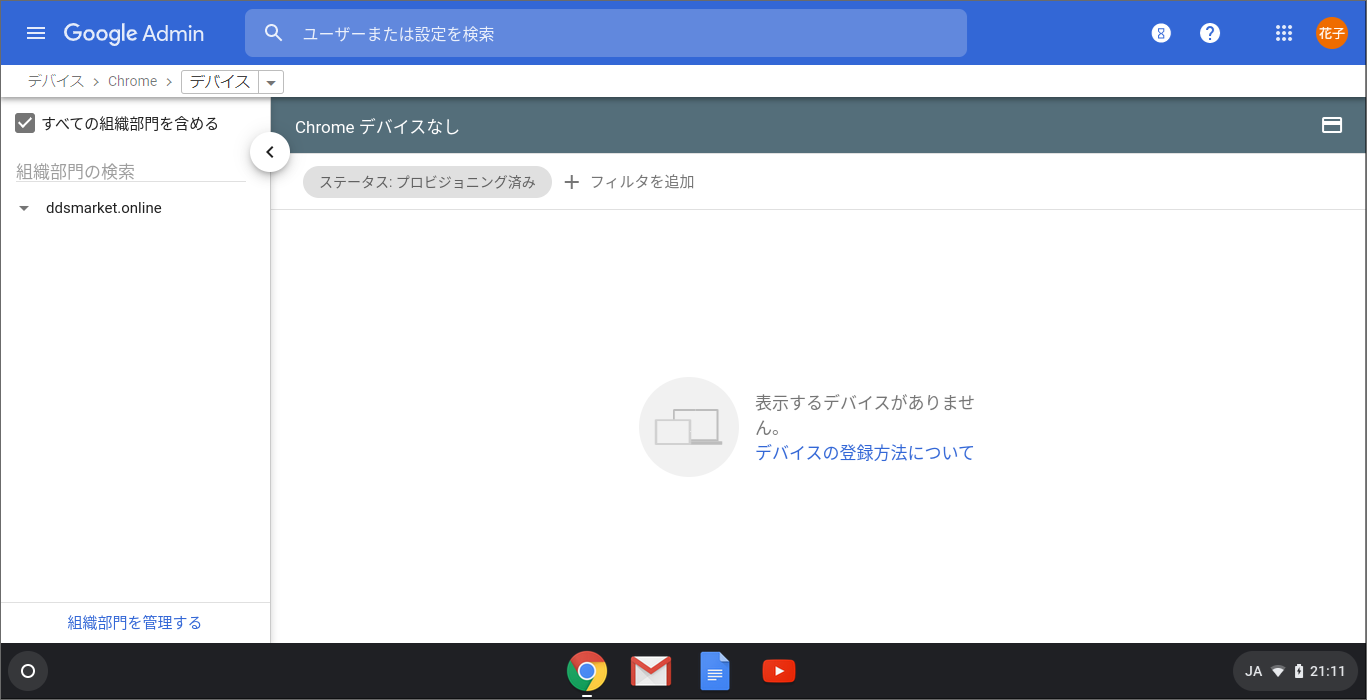Click the ステータス: プロビジョニング済み filter chip
The height and width of the screenshot is (700, 1367).
pyautogui.click(x=427, y=182)
